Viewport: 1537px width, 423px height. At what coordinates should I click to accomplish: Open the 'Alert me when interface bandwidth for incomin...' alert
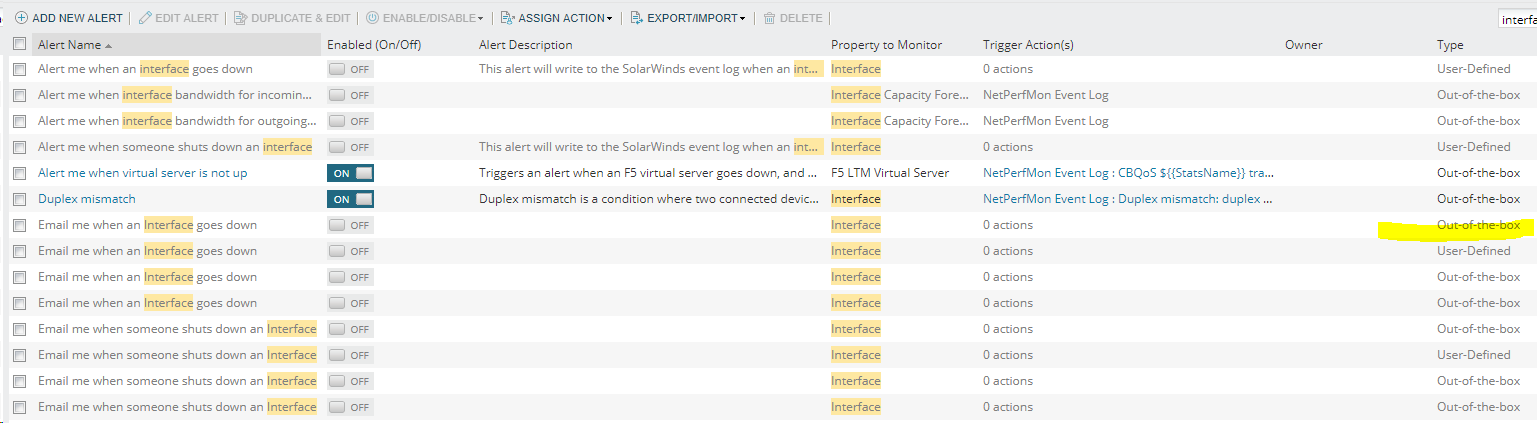coord(175,95)
